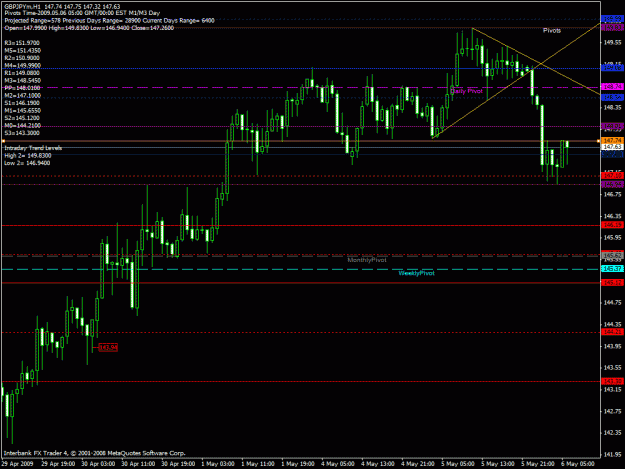Screen dimensions: 625x469
Task: Click the Low 2= 146.9400 label
Action: point(27,163)
